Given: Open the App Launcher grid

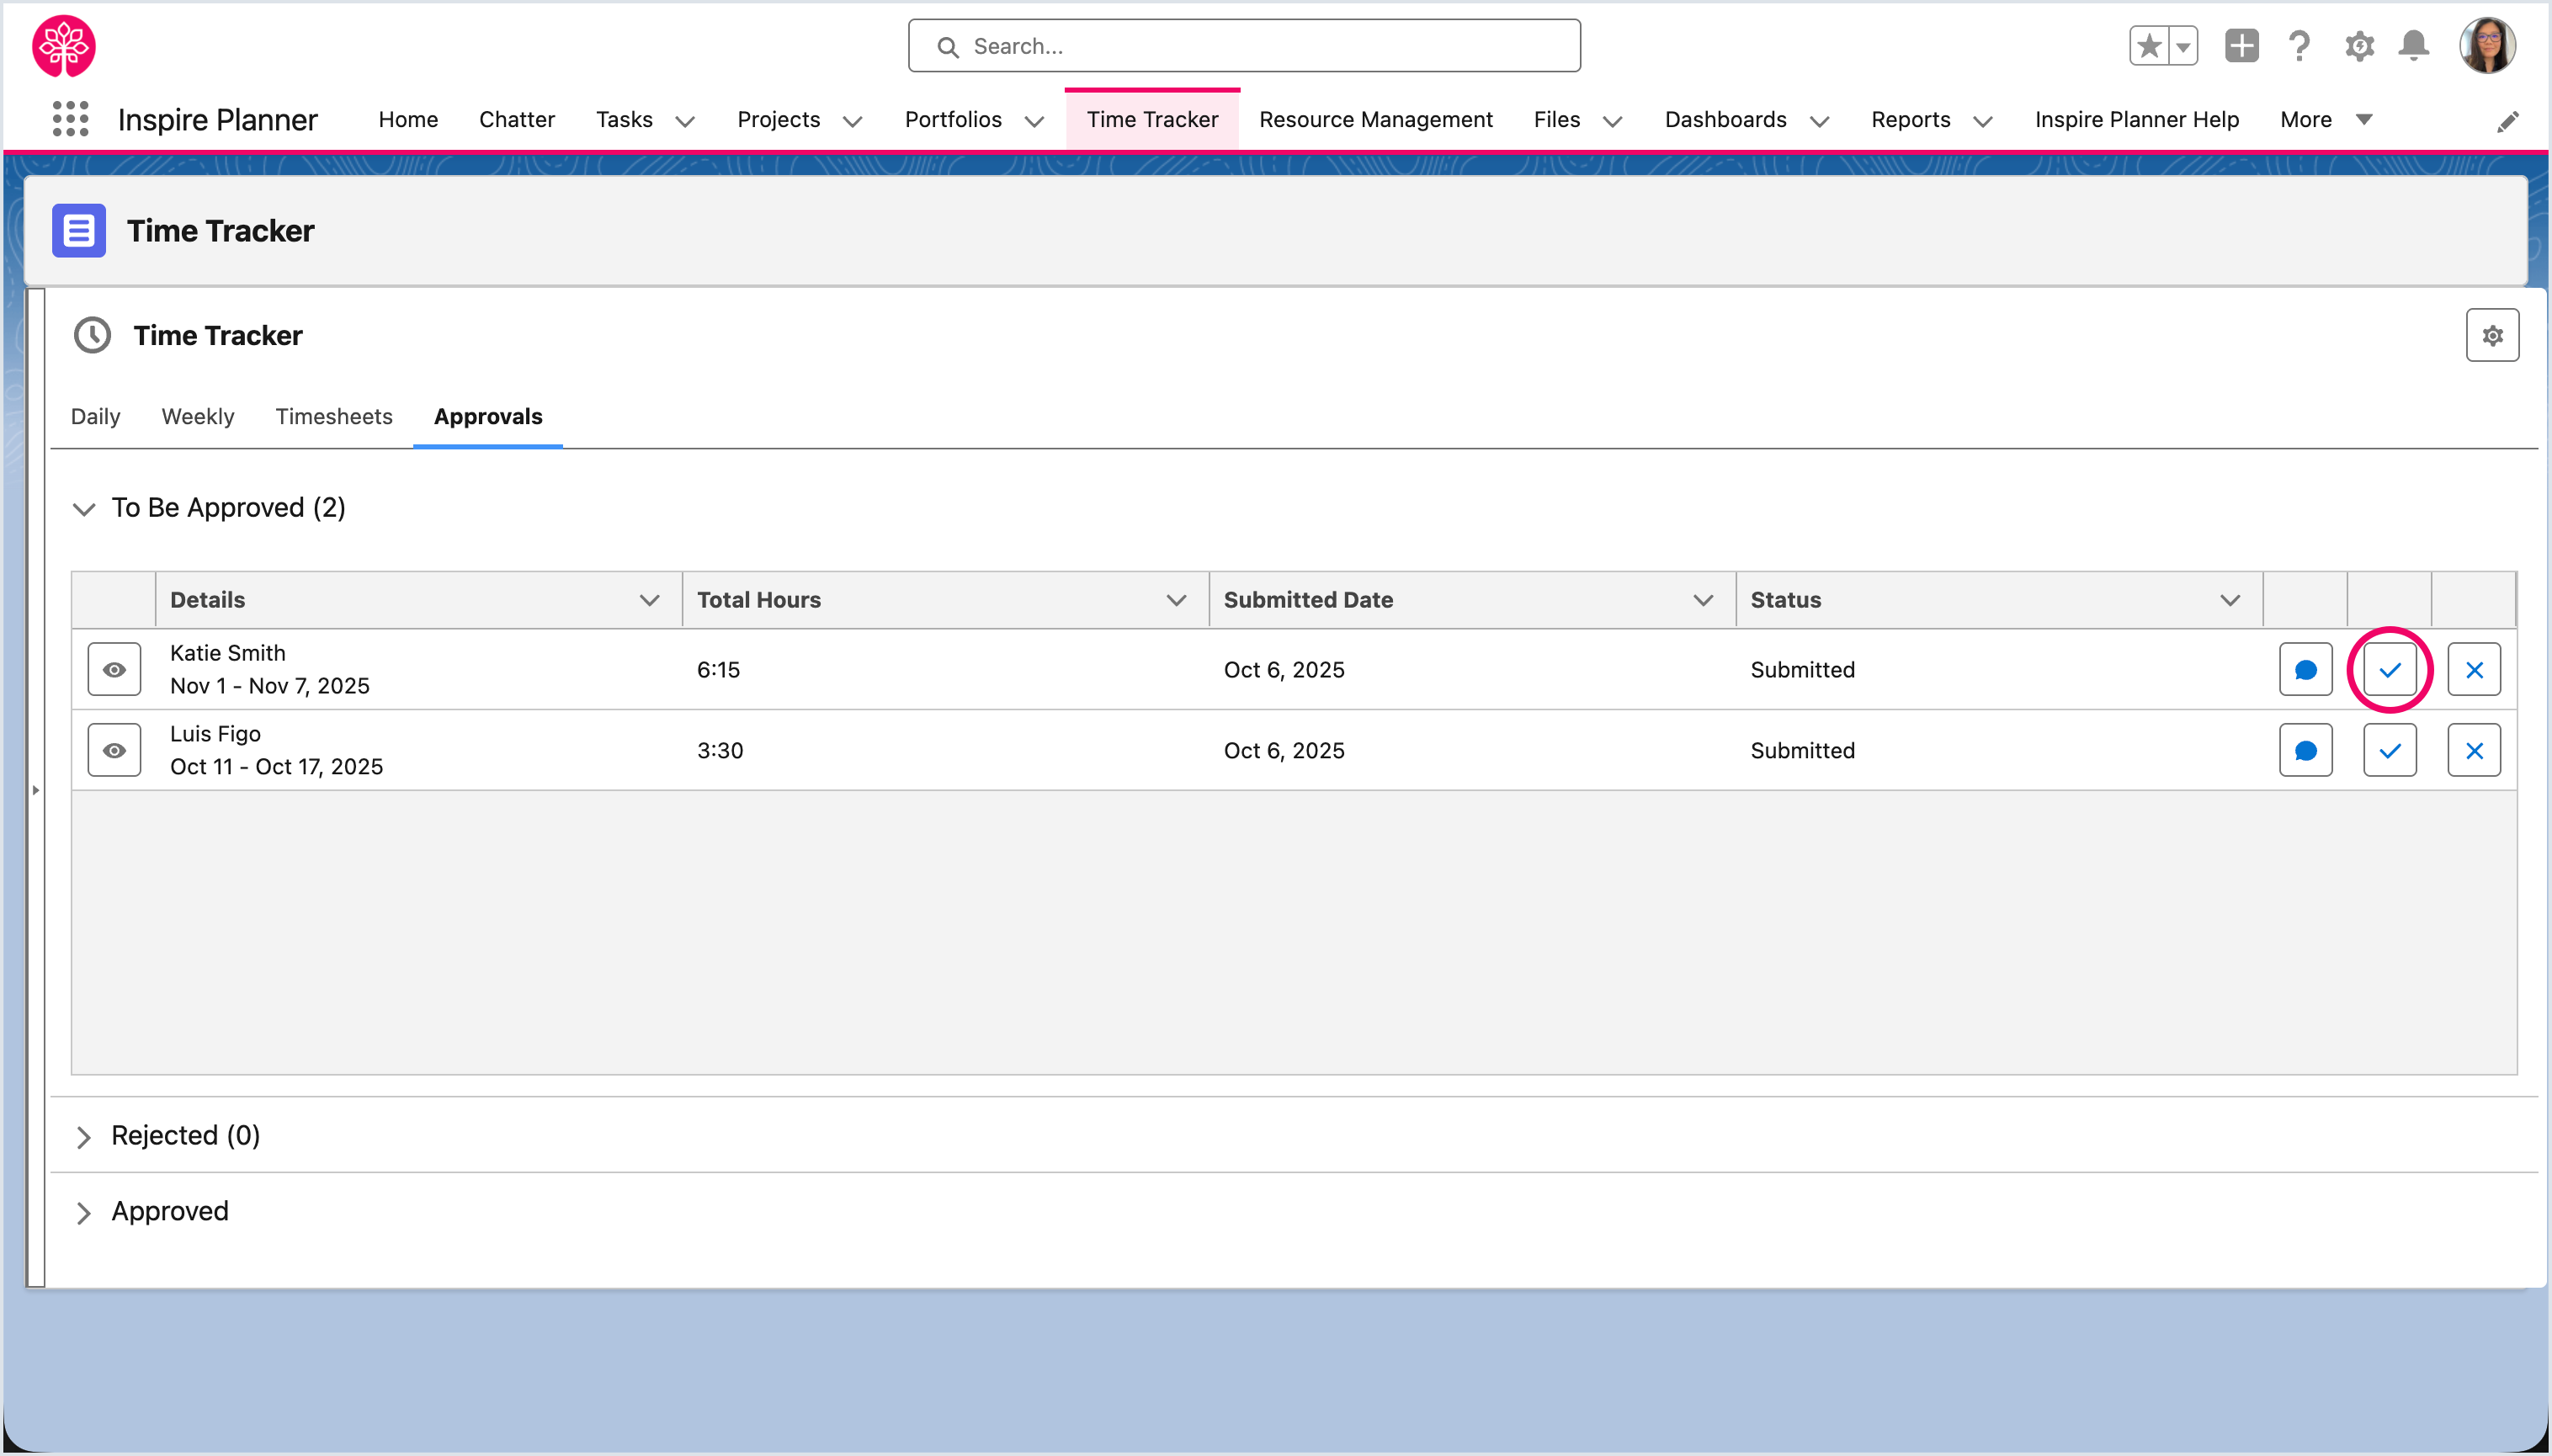Looking at the screenshot, I should 70,119.
